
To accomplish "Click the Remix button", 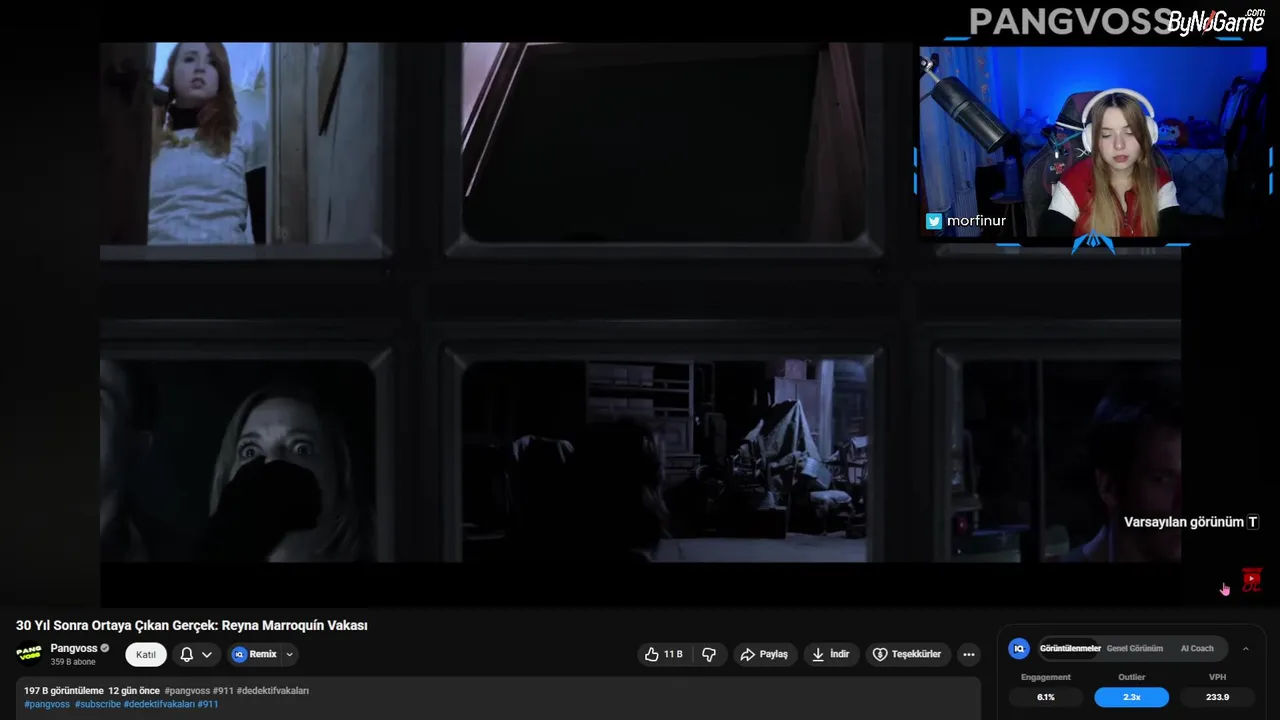I will tap(254, 654).
